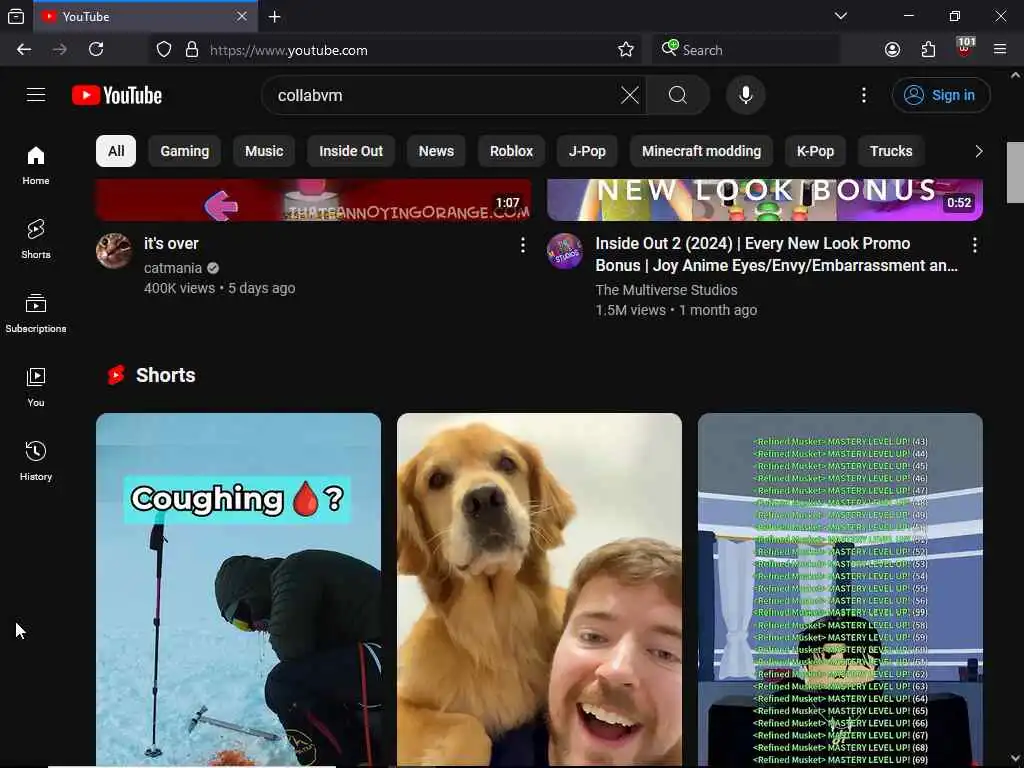Open Shorts in sidebar
Image resolution: width=1024 pixels, height=768 pixels.
click(36, 239)
